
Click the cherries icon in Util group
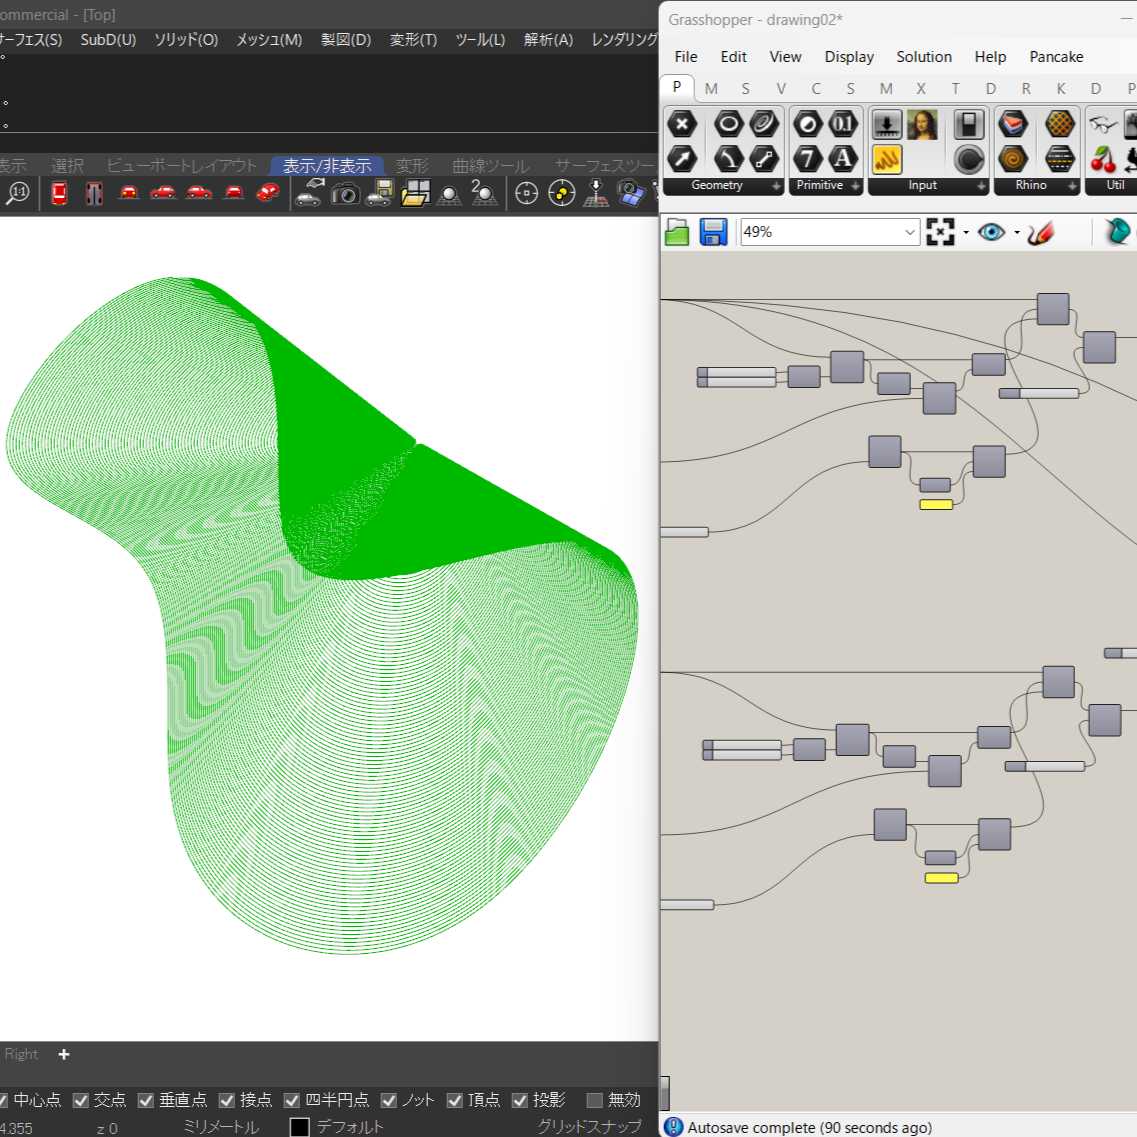(x=1103, y=159)
